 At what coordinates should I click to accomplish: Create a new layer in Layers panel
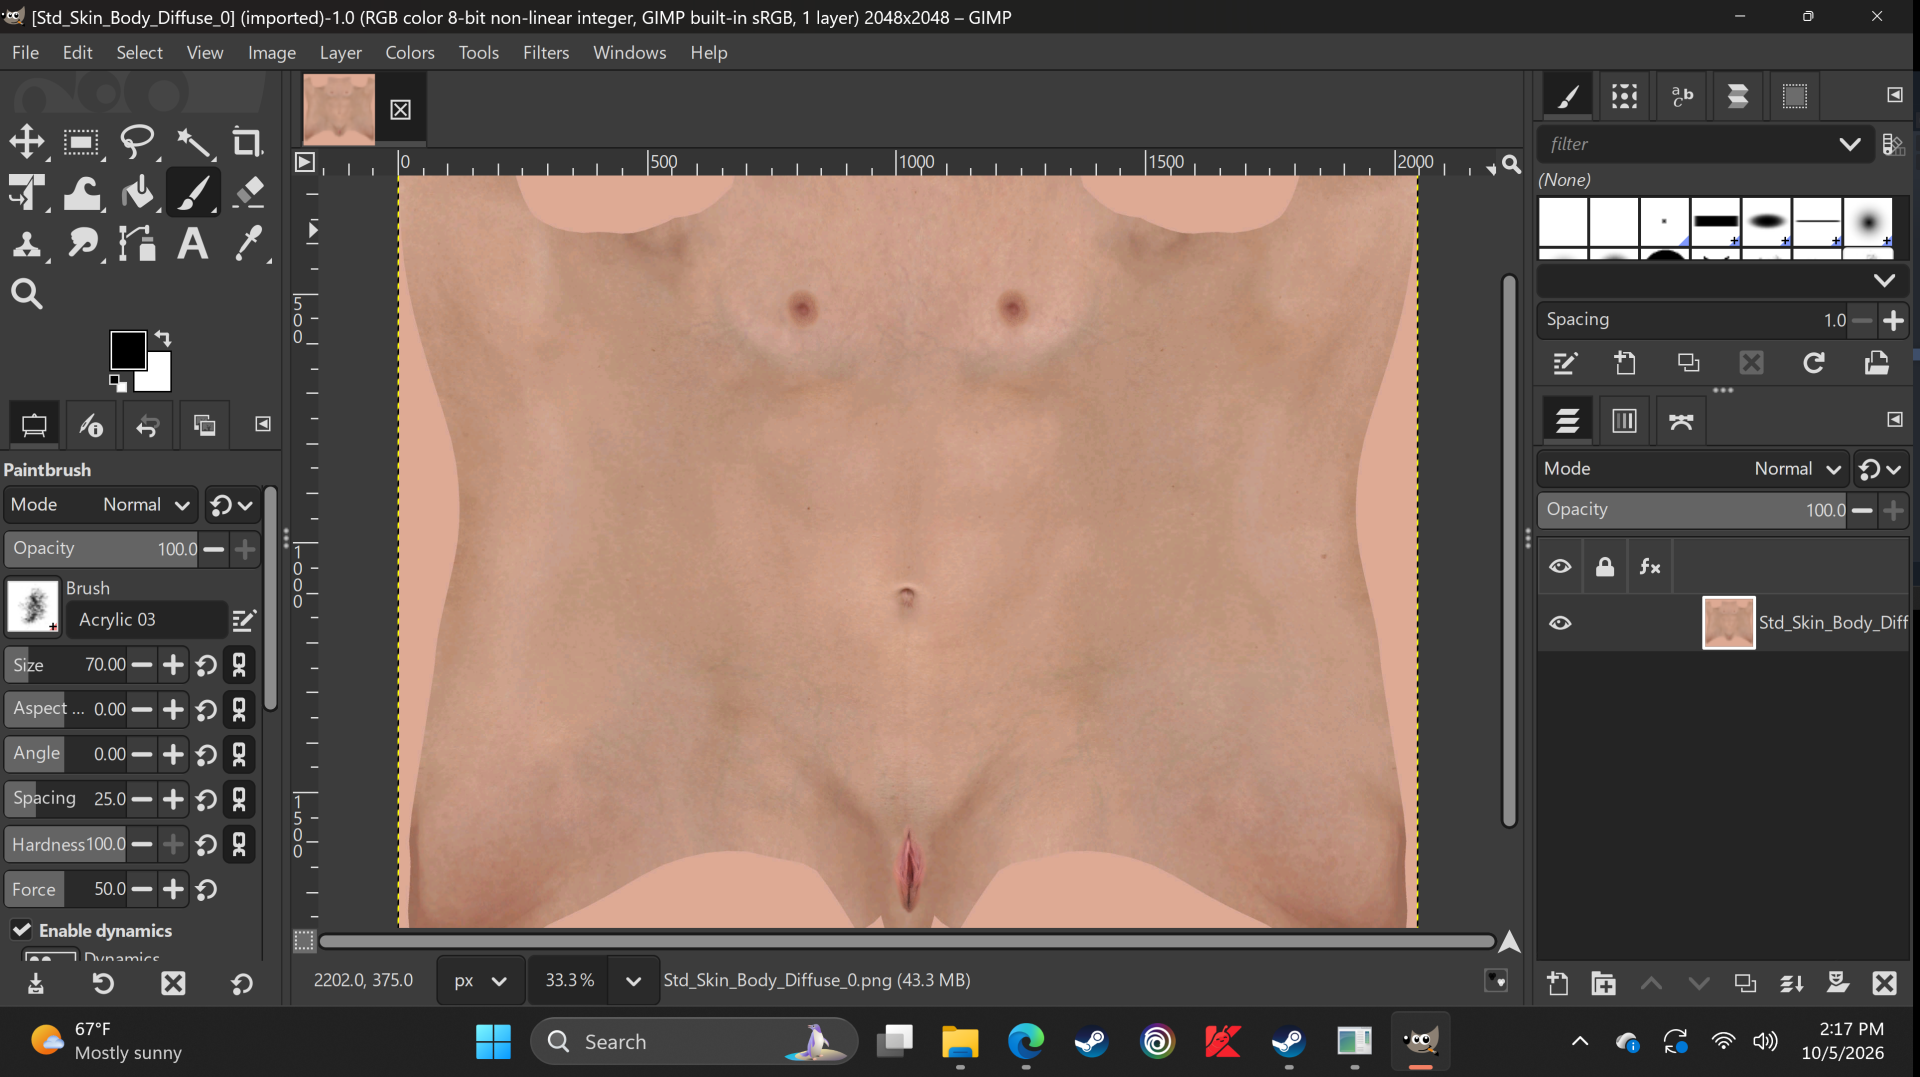pos(1557,984)
